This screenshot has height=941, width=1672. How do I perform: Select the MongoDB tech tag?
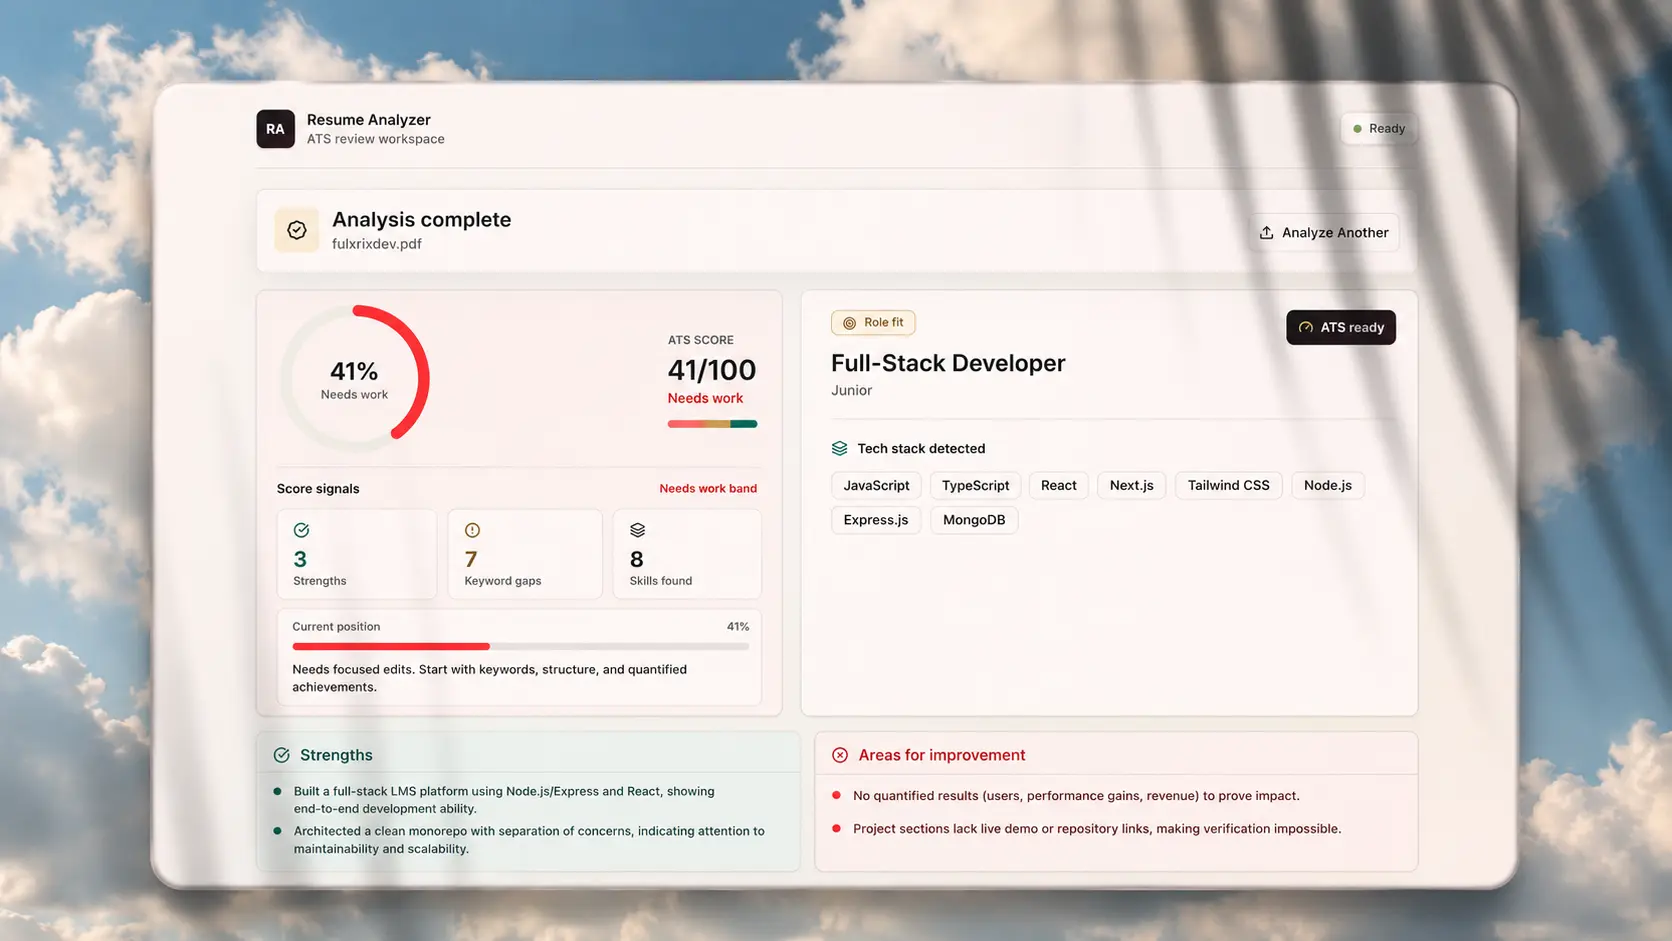point(974,520)
